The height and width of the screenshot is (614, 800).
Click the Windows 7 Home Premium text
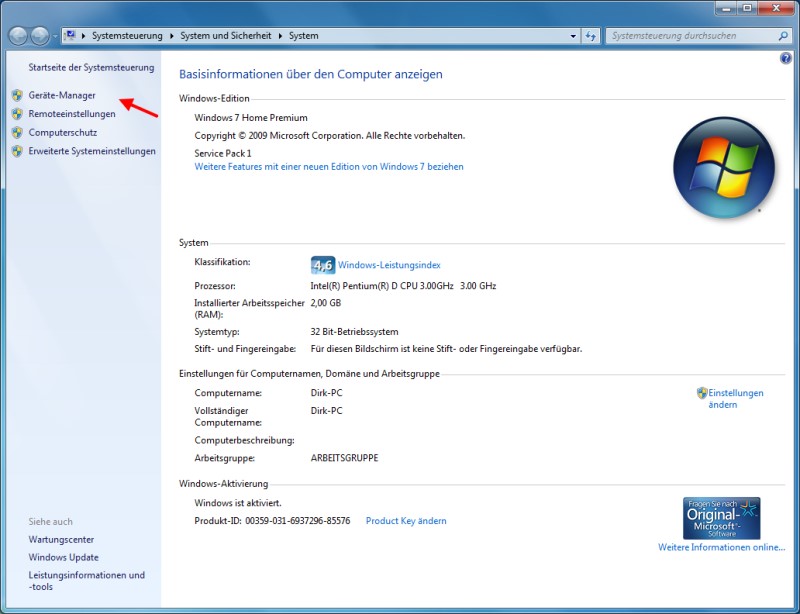point(251,118)
